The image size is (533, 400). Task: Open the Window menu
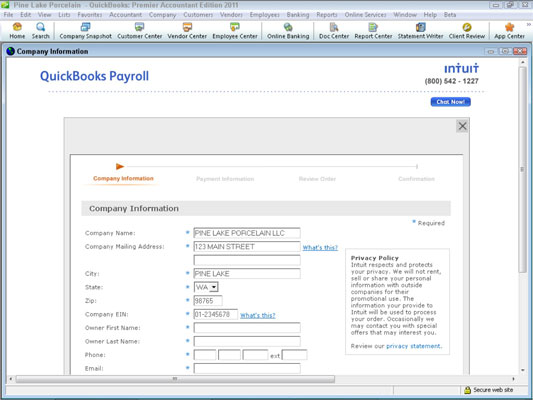tap(405, 15)
